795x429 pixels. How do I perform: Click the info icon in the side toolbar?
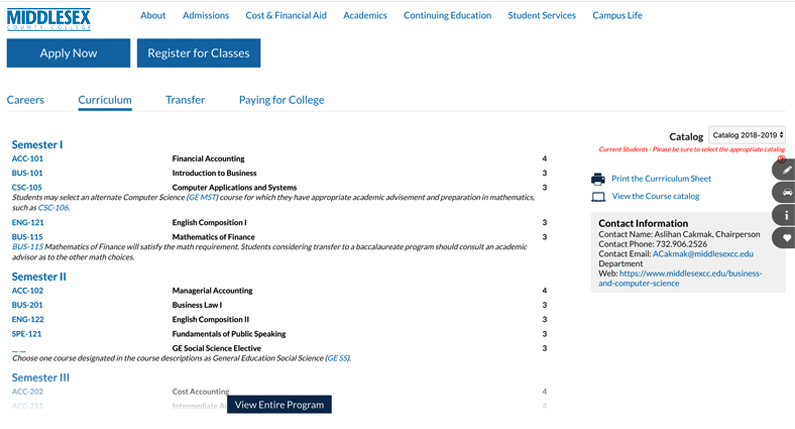click(x=786, y=215)
